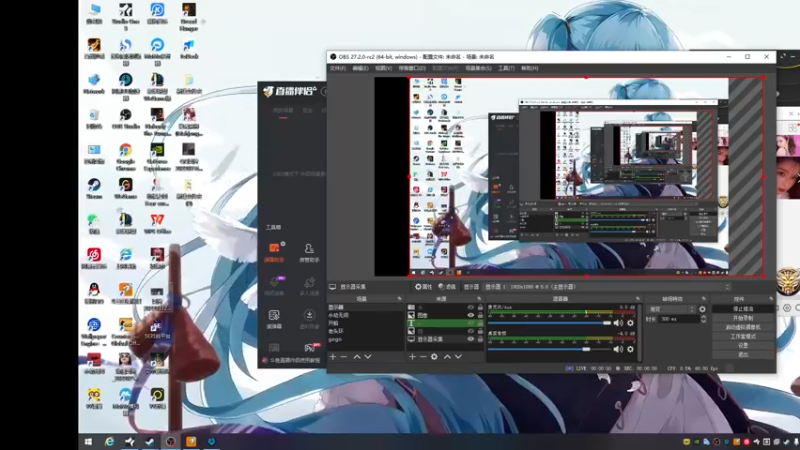The height and width of the screenshot is (450, 800).
Task: Open the 停靠窗口(D) menu
Action: pos(412,68)
